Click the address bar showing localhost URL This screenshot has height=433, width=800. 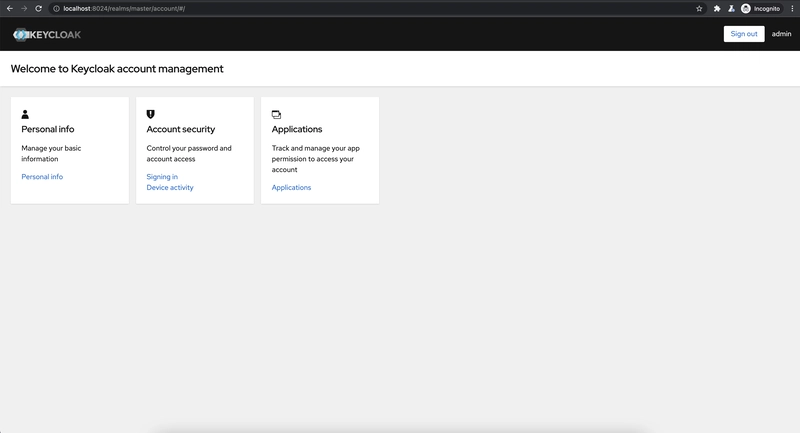point(300,8)
